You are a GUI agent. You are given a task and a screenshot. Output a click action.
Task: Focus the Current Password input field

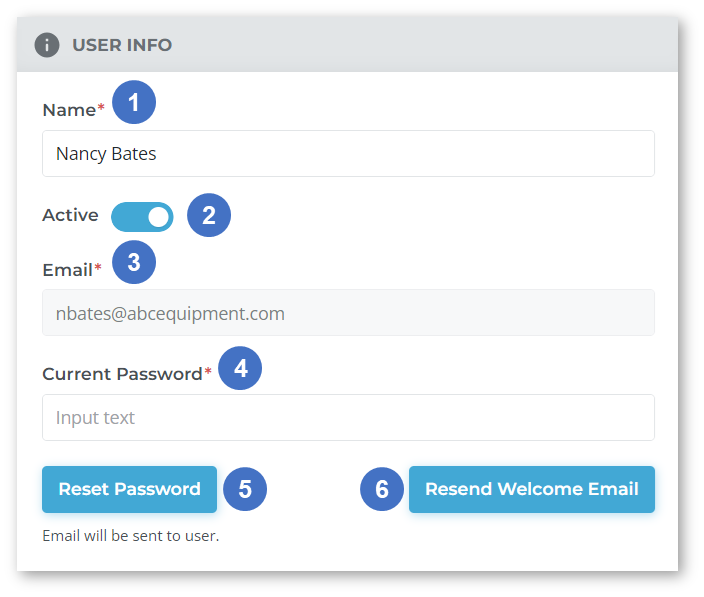coord(348,417)
